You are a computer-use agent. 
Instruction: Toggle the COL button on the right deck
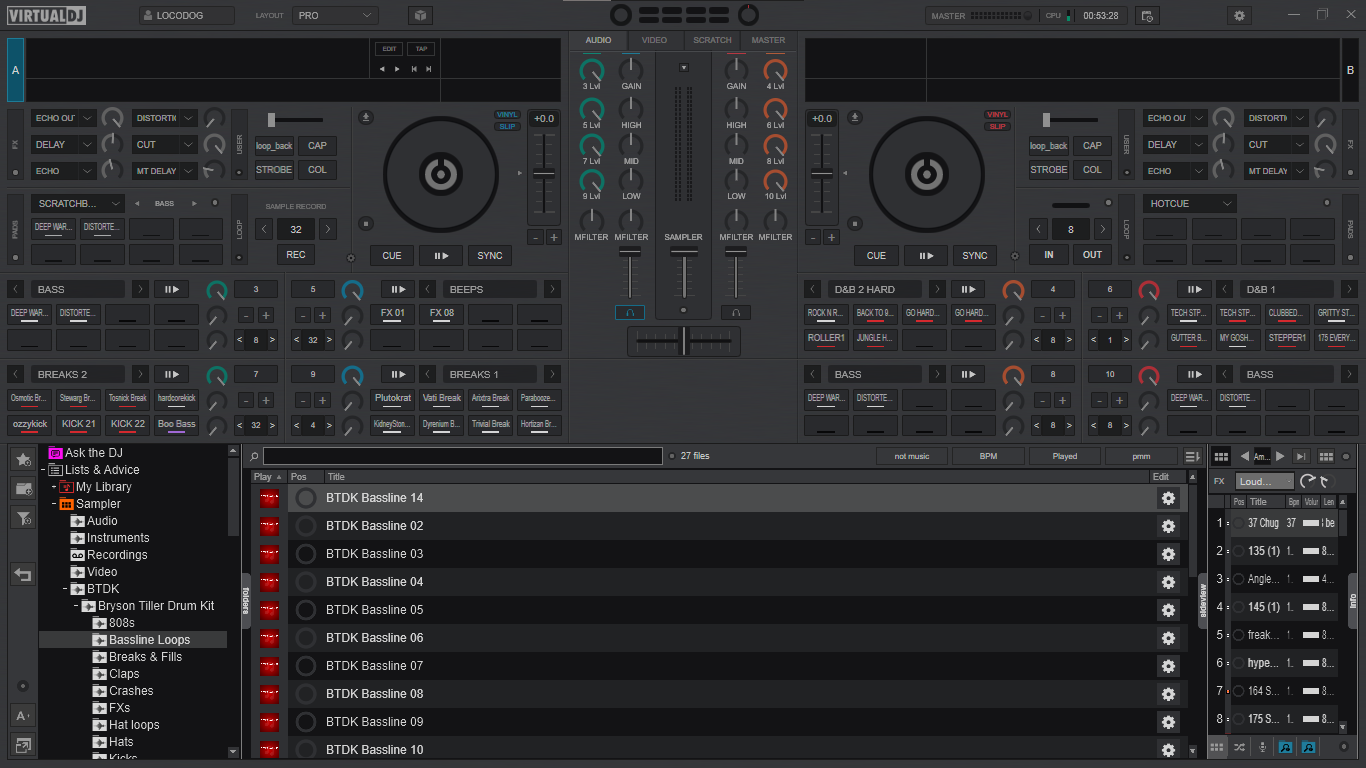point(1093,170)
